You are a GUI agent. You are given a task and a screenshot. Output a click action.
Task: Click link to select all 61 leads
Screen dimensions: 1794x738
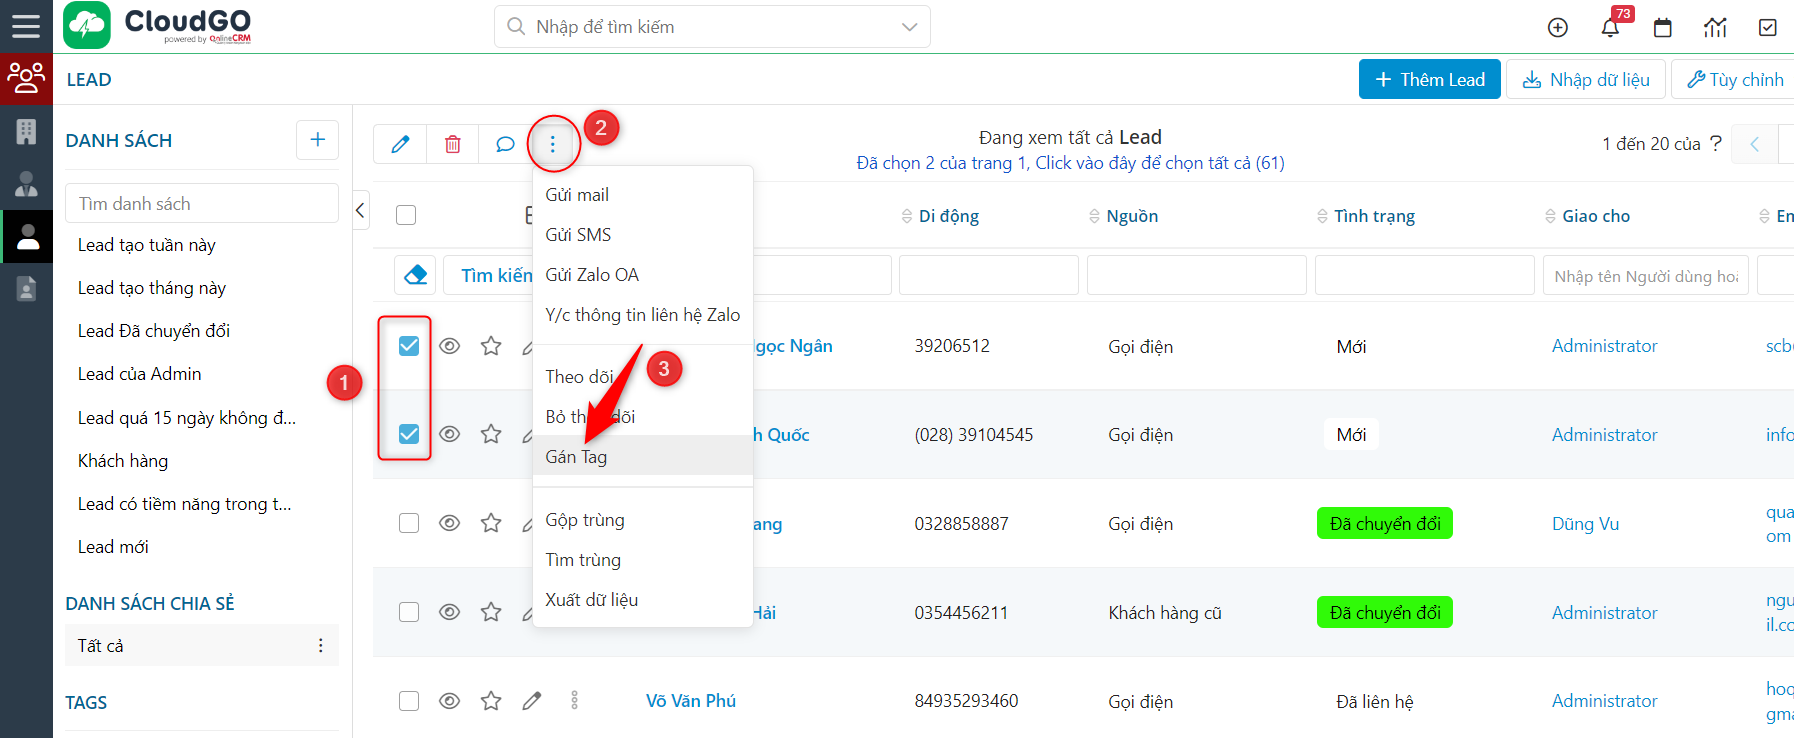pos(1070,163)
